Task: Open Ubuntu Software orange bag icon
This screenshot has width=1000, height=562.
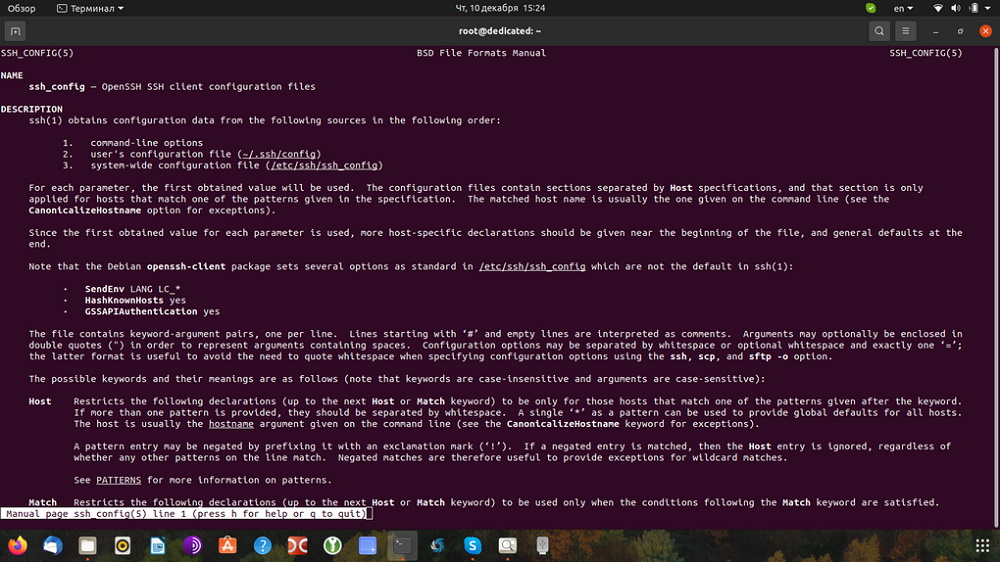Action: click(228, 545)
